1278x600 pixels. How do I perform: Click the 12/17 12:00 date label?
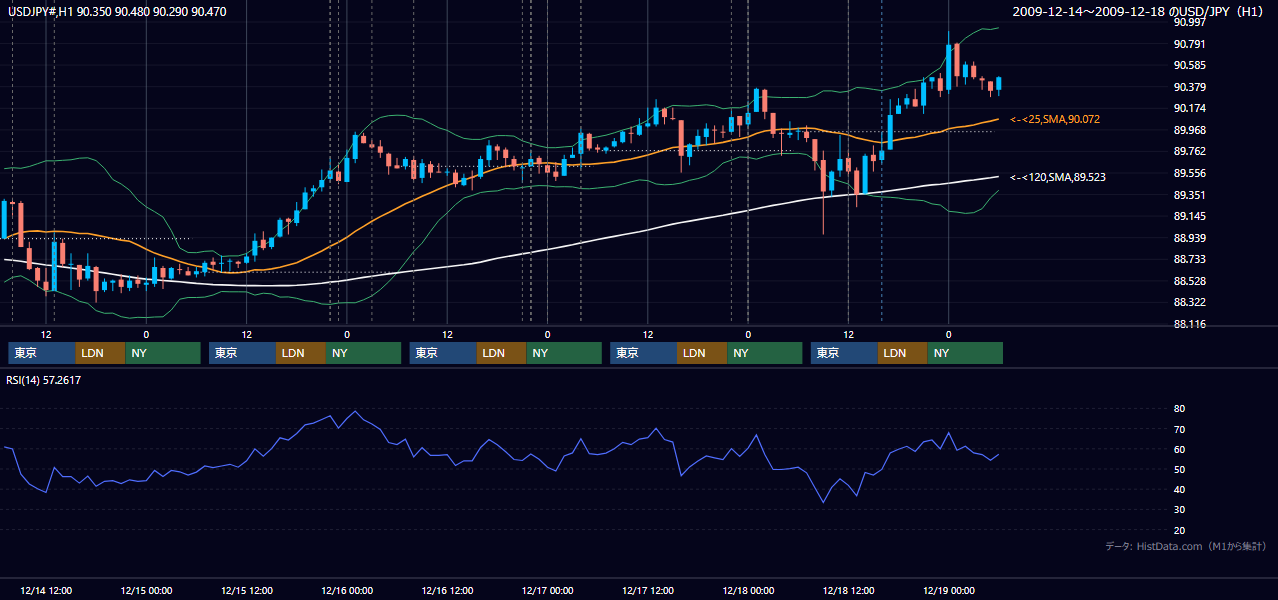(648, 591)
